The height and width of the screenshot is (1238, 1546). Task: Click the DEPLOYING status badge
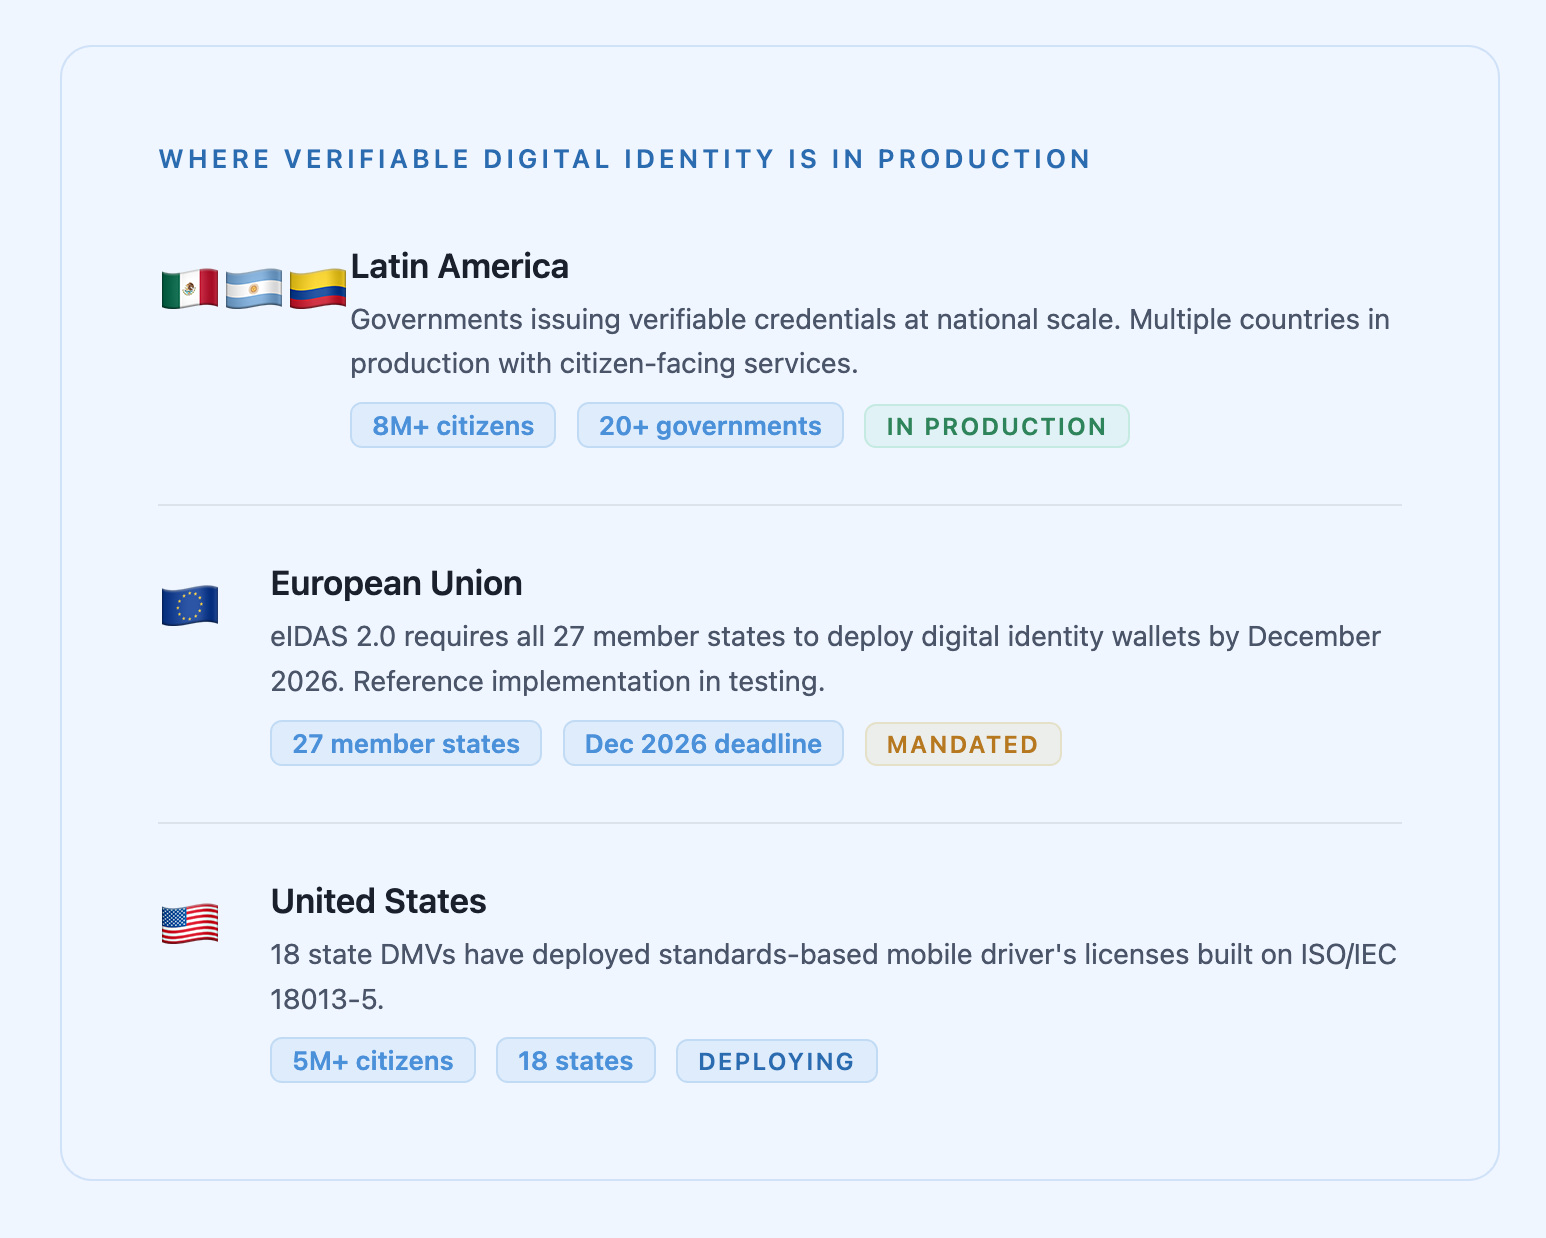click(777, 1062)
